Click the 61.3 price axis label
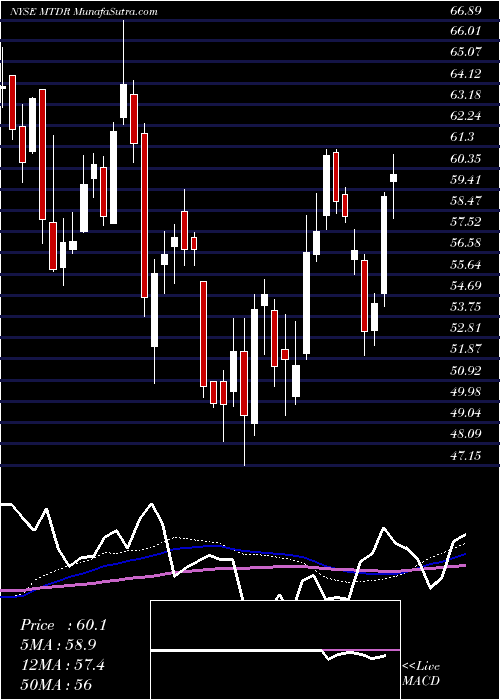 pos(462,138)
